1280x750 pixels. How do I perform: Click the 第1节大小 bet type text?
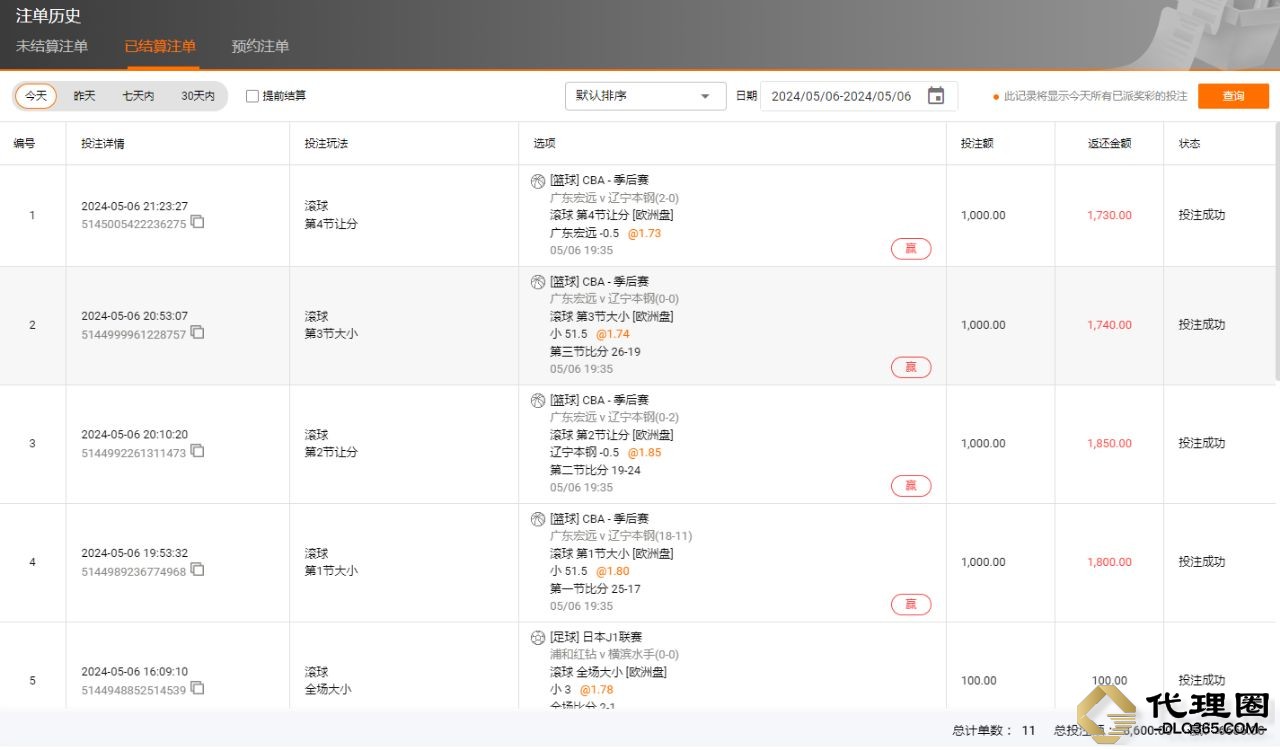click(331, 571)
